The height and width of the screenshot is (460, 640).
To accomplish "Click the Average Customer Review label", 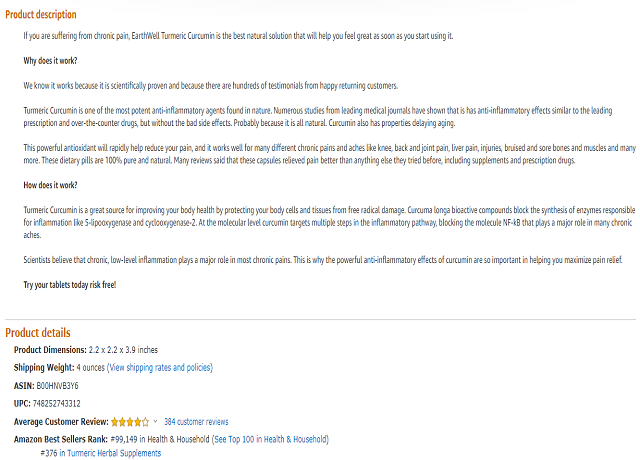I will [x=60, y=422].
